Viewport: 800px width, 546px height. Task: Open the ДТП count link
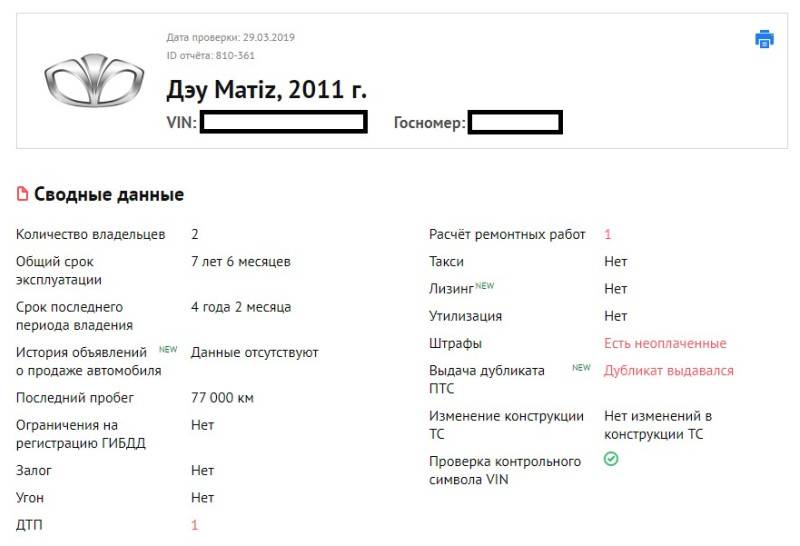pos(195,525)
